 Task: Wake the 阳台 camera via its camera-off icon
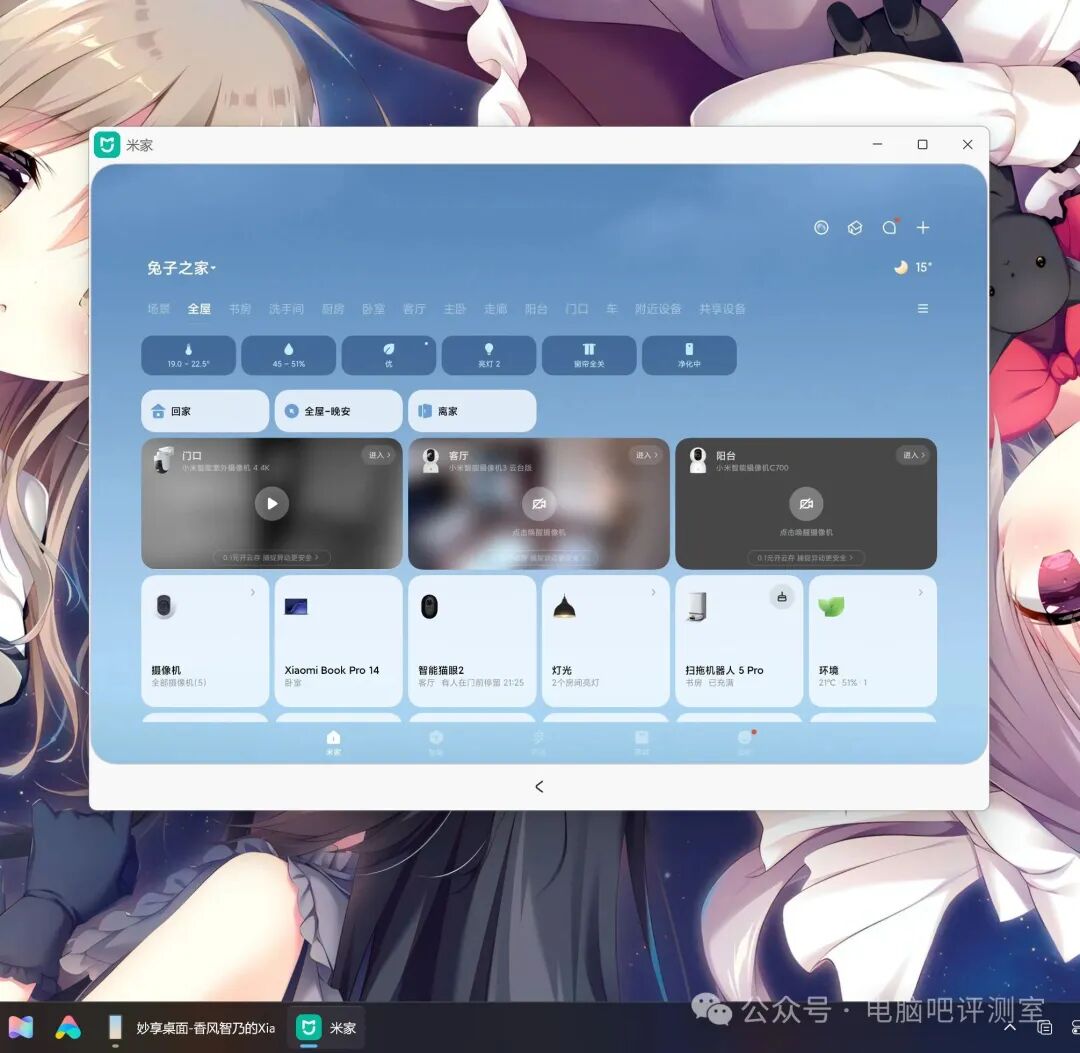(806, 504)
